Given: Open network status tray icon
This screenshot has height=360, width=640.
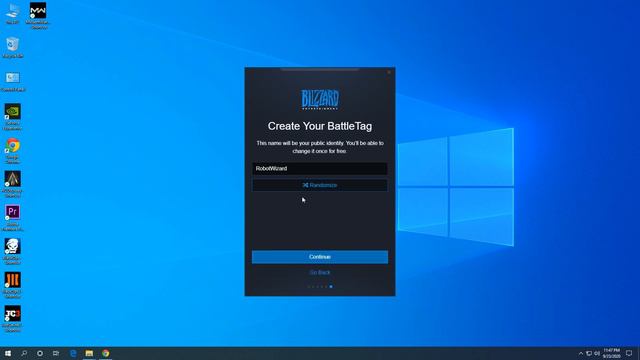Looking at the screenshot, I should coord(589,353).
